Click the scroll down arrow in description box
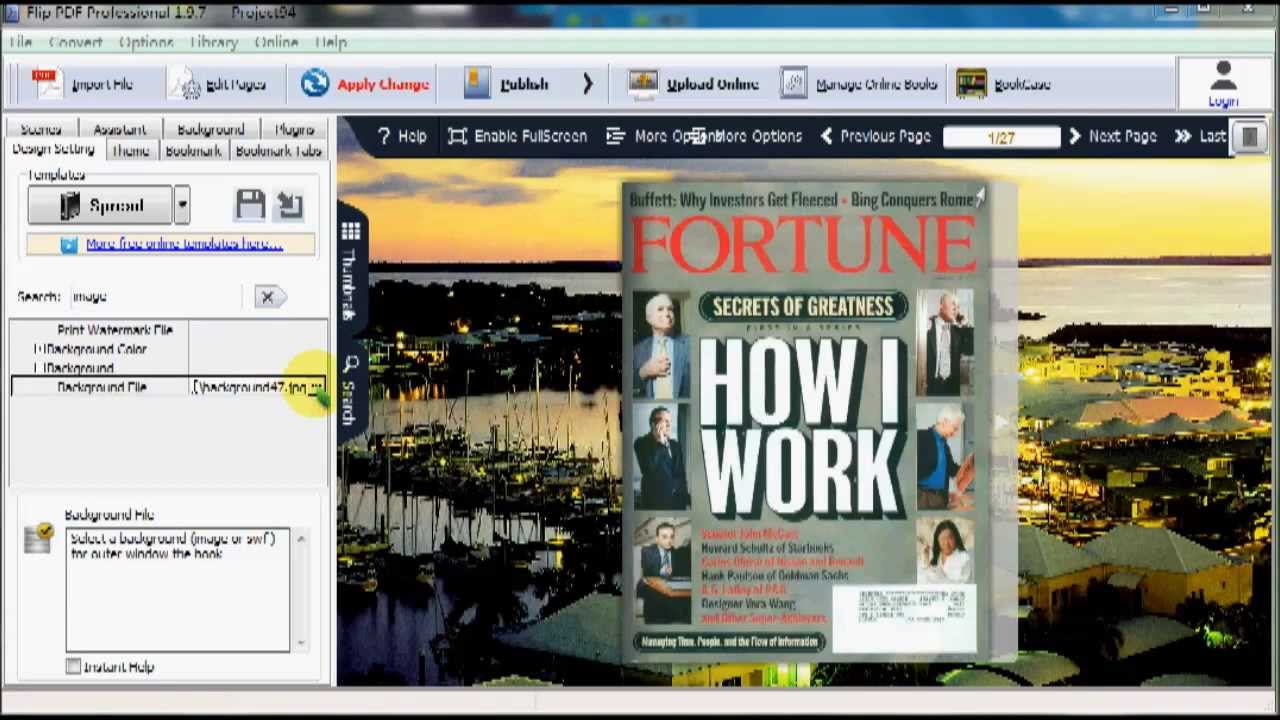 click(x=300, y=642)
